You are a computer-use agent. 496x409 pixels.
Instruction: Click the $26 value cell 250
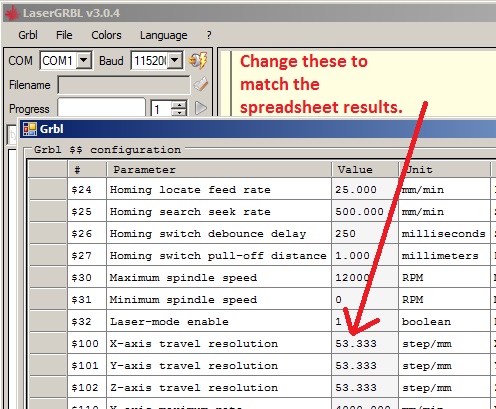(x=365, y=233)
